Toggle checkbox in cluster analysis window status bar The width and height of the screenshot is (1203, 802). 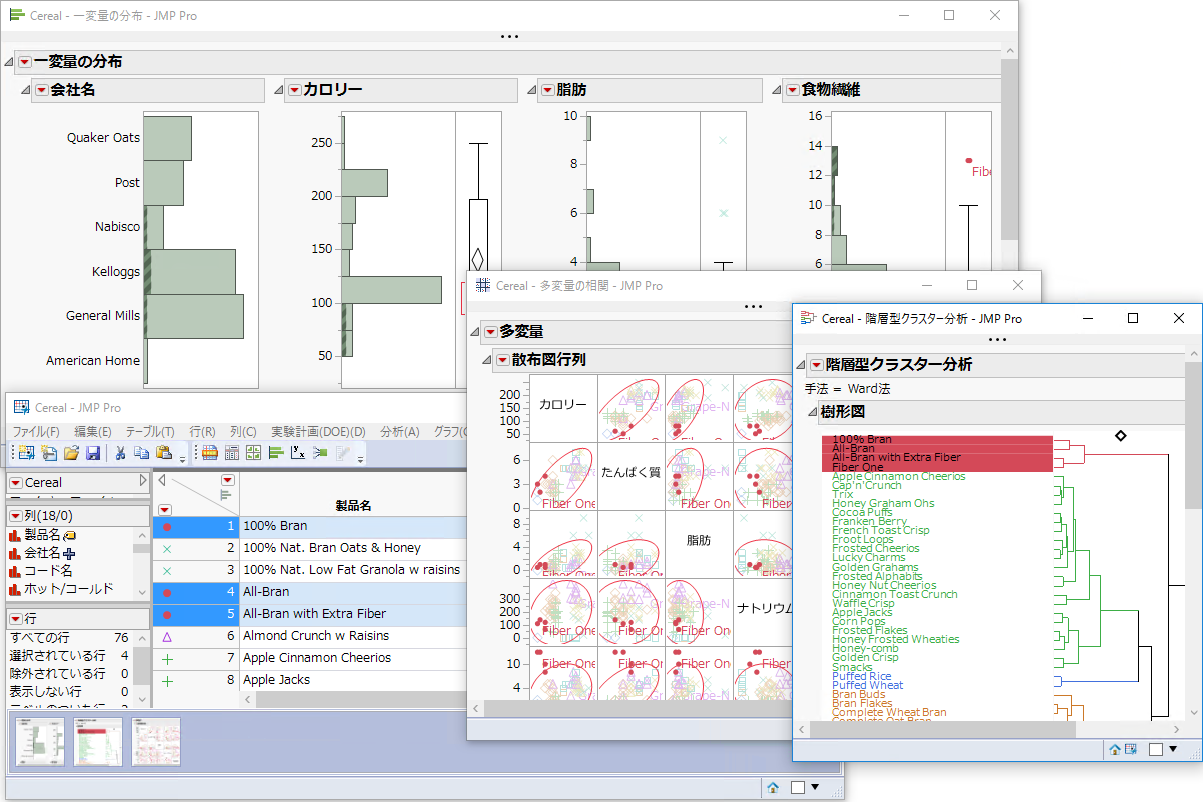tap(1156, 749)
